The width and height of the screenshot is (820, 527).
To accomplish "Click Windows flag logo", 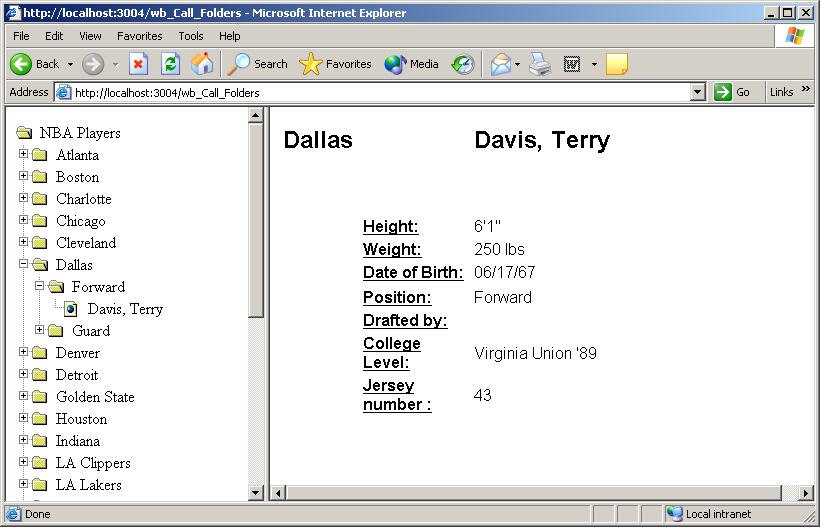I will pyautogui.click(x=794, y=36).
